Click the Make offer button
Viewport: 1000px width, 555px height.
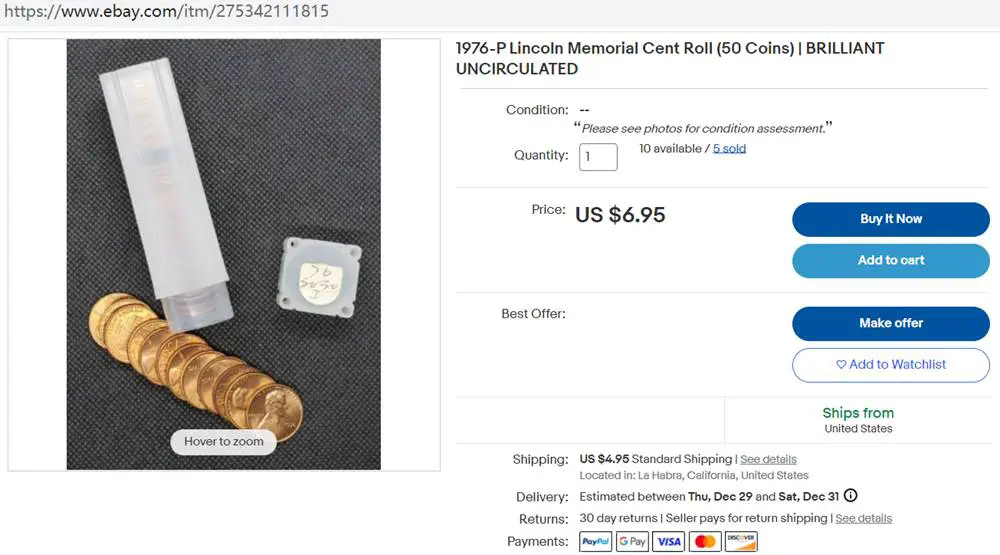(891, 323)
